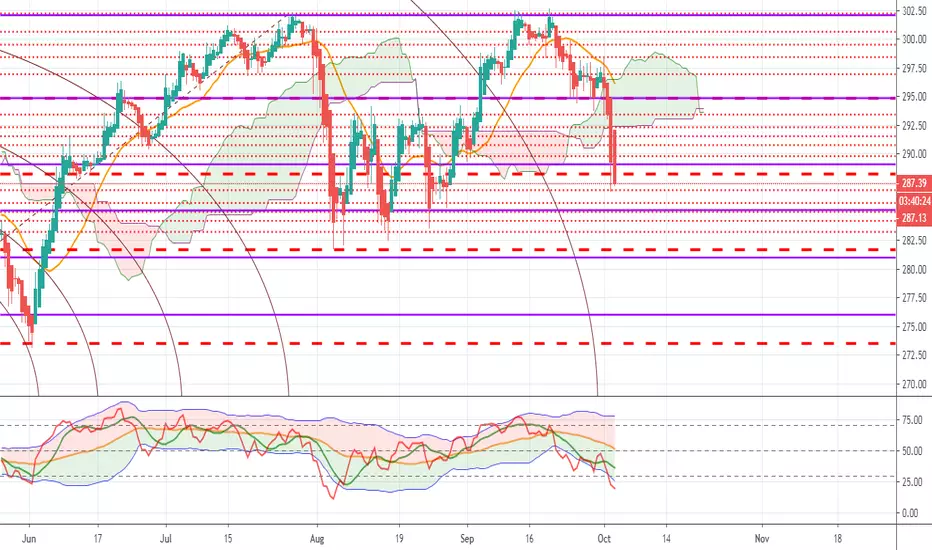Click the 25.00 oscillator scale label
The height and width of the screenshot is (550, 932).
[912, 482]
